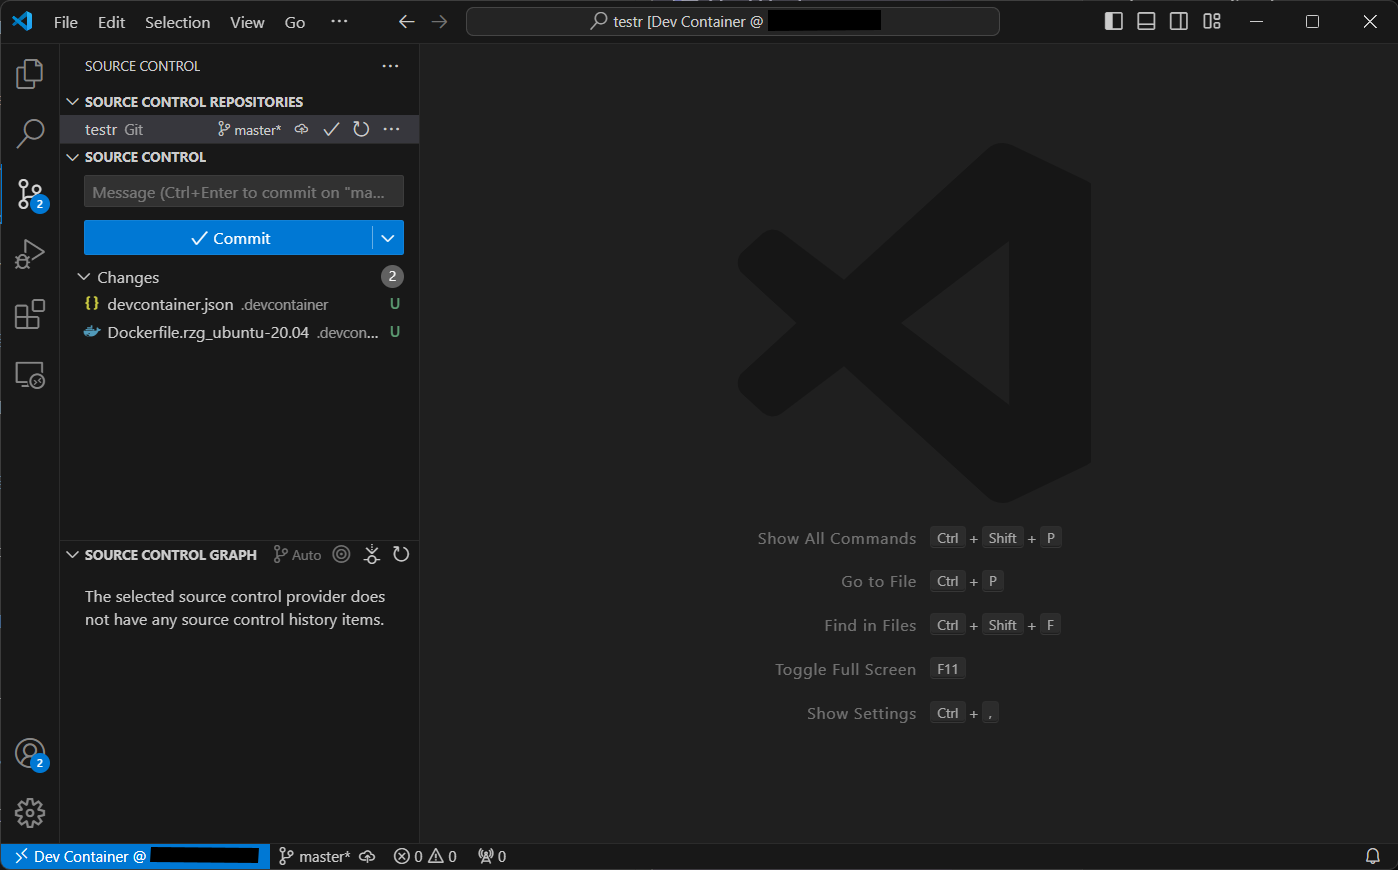
Task: Open the Accounts menu icon
Action: point(30,754)
